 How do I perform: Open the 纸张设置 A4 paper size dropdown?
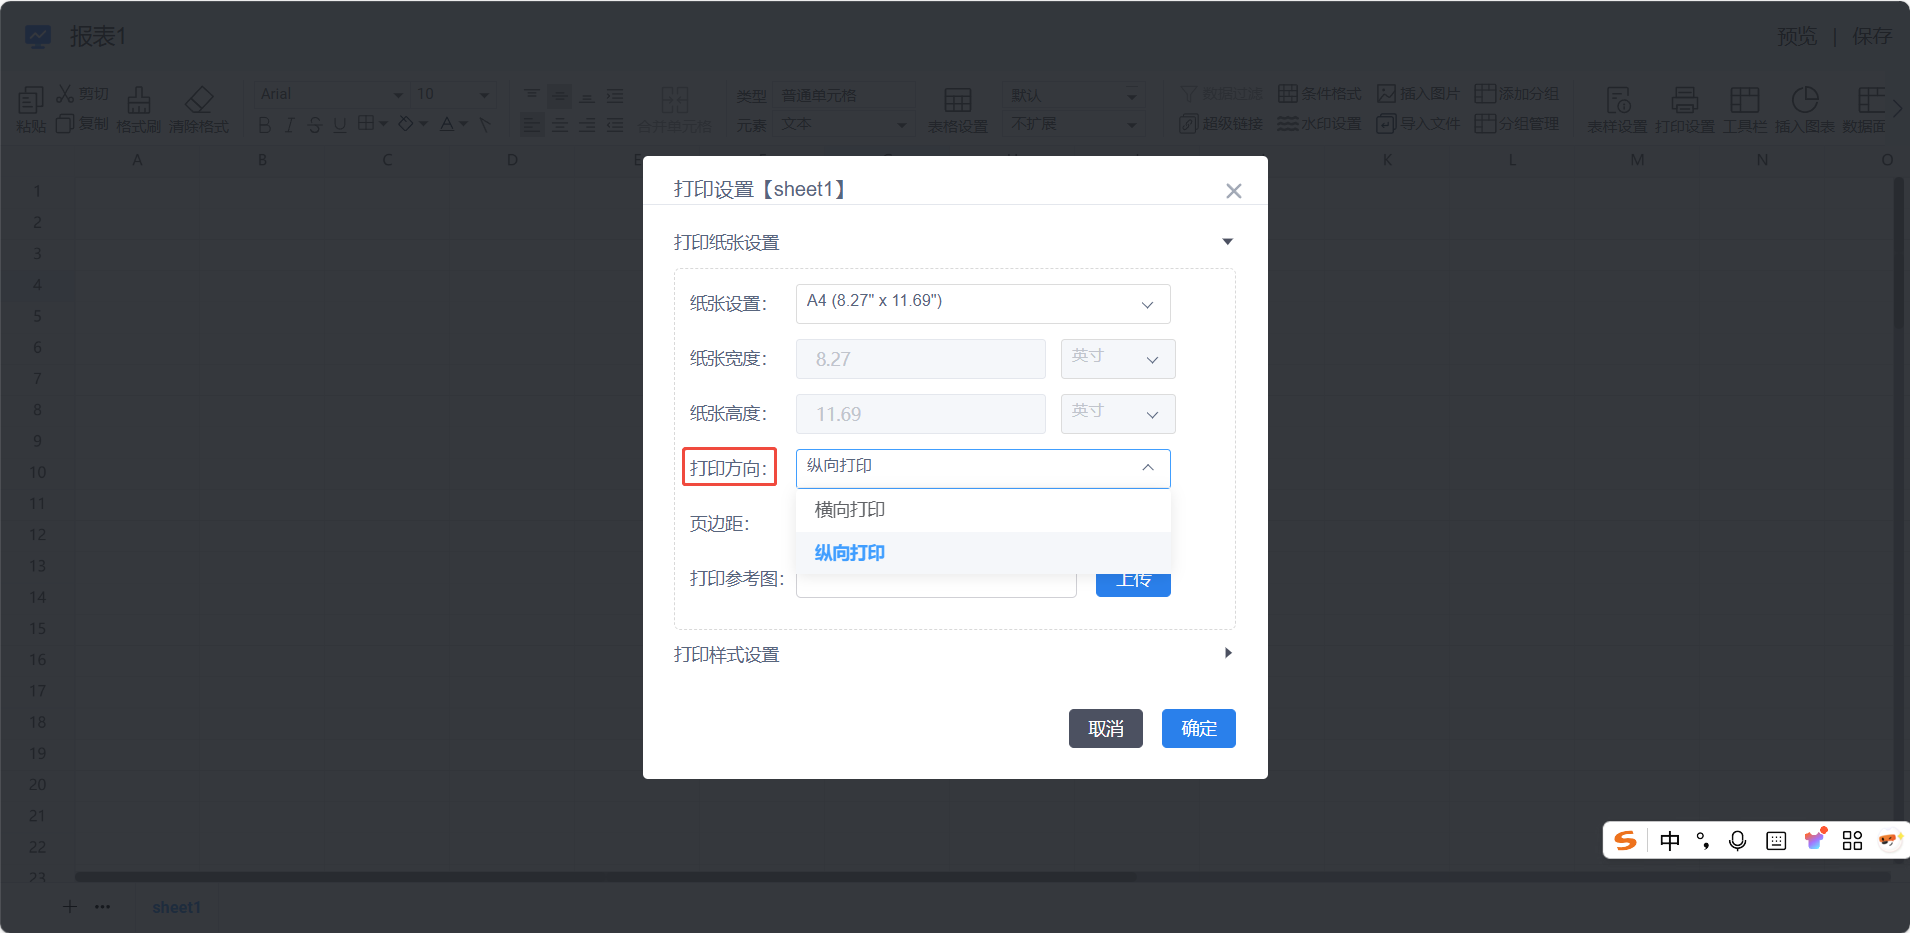click(982, 304)
